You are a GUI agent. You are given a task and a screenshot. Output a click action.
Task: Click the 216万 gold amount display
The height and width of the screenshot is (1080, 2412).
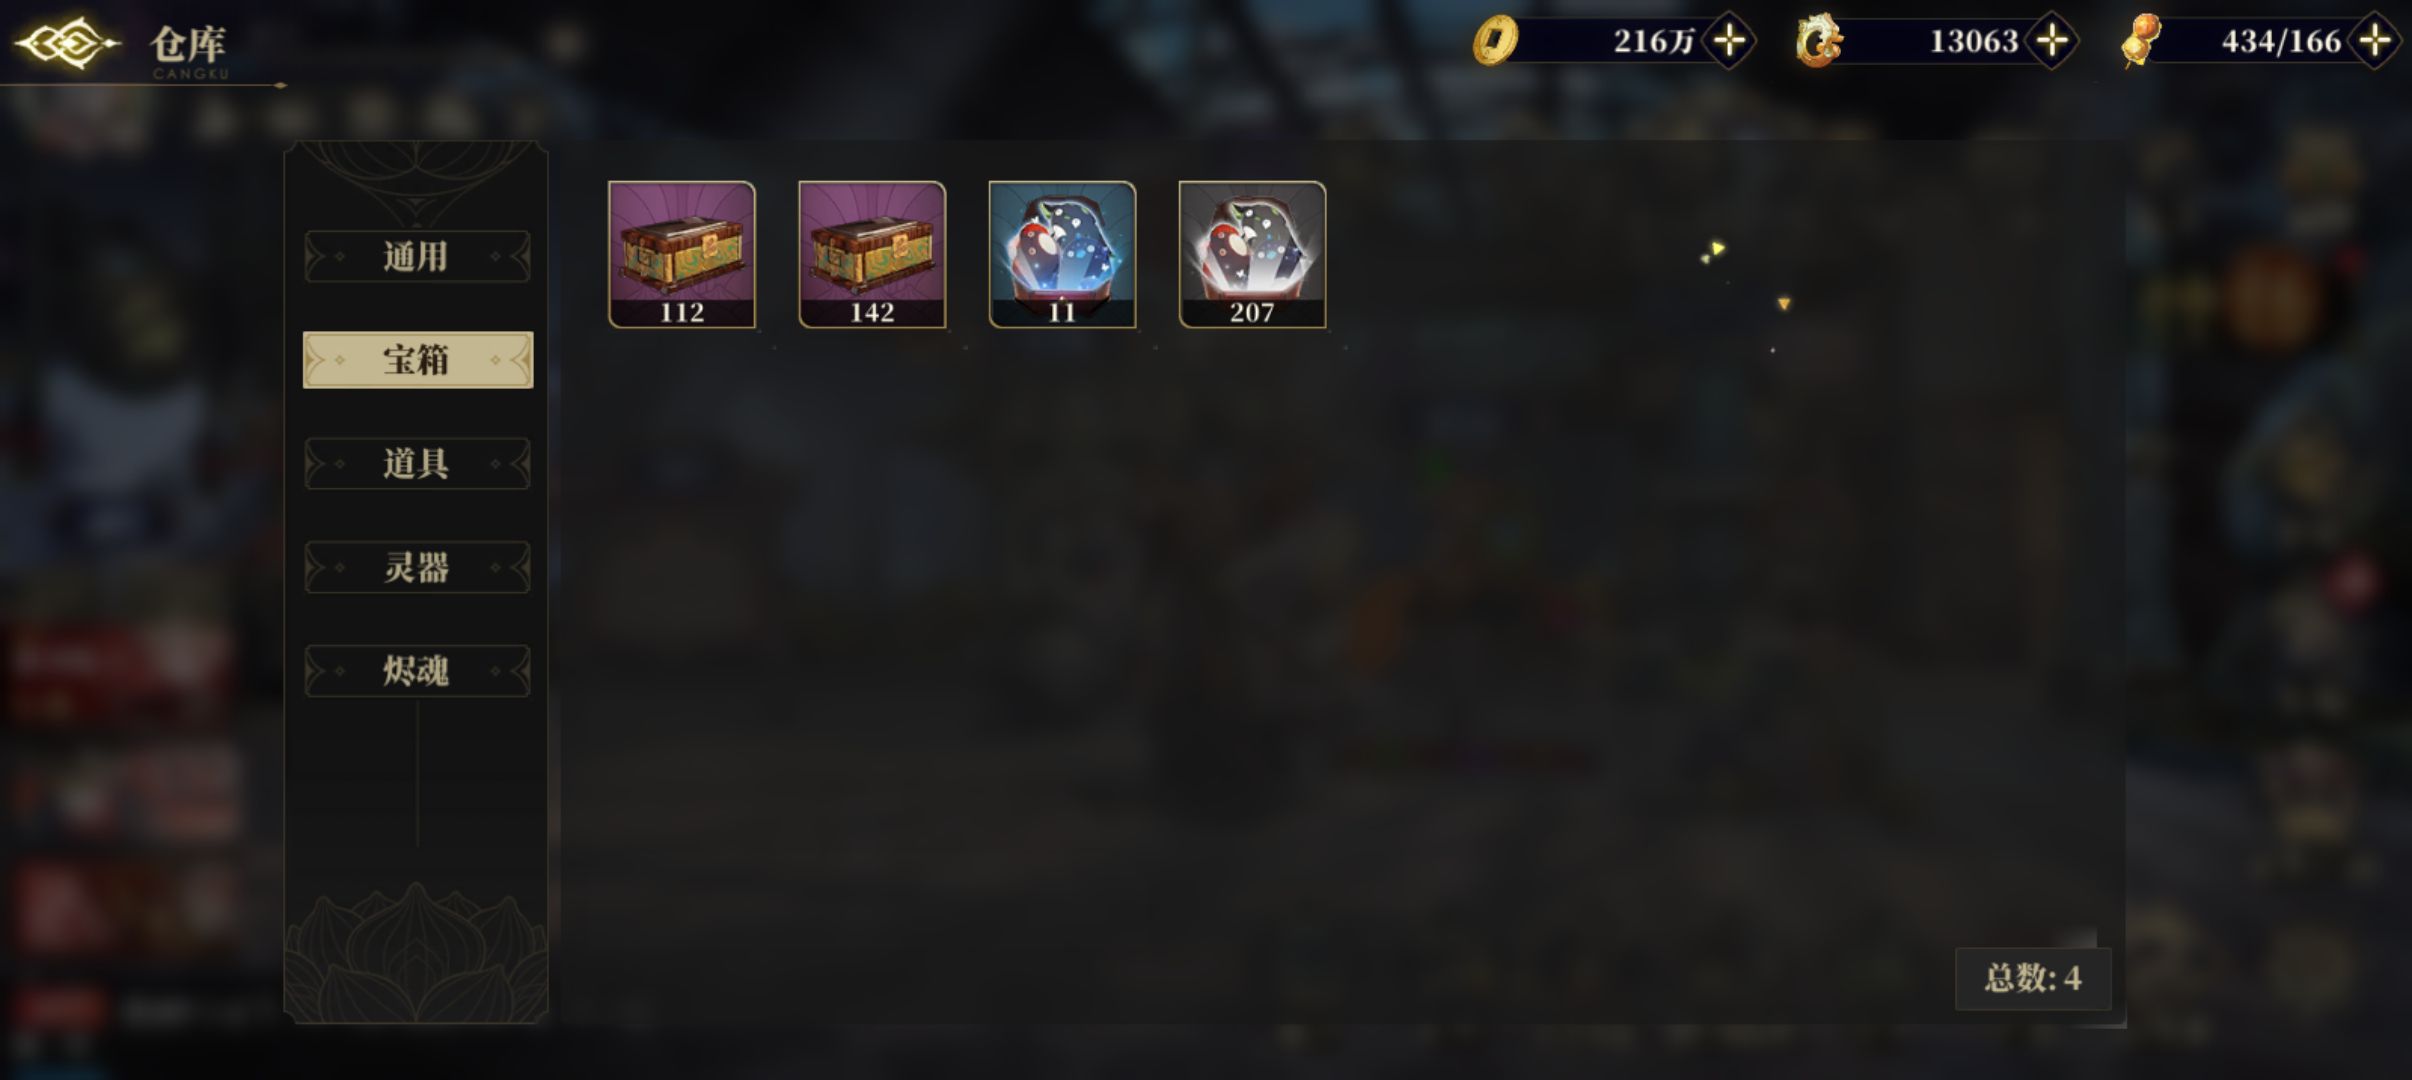tap(1654, 41)
